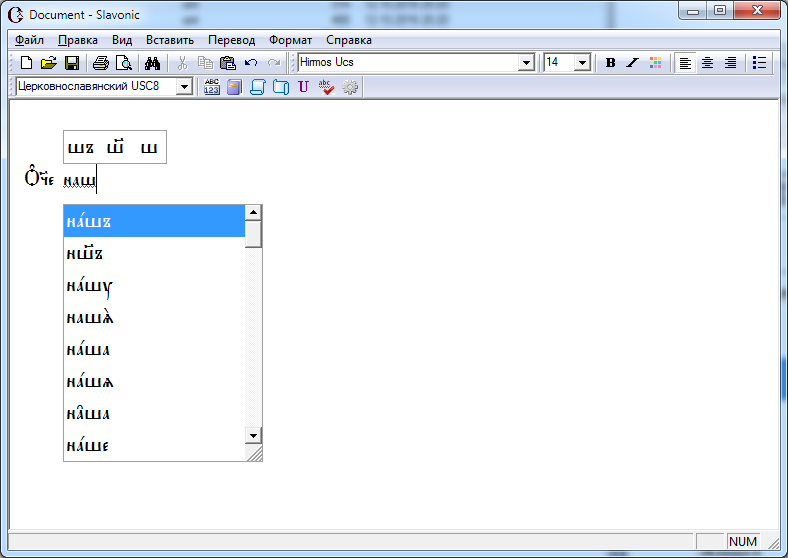Toggle italic formatting
This screenshot has height=558, width=788.
[x=632, y=63]
